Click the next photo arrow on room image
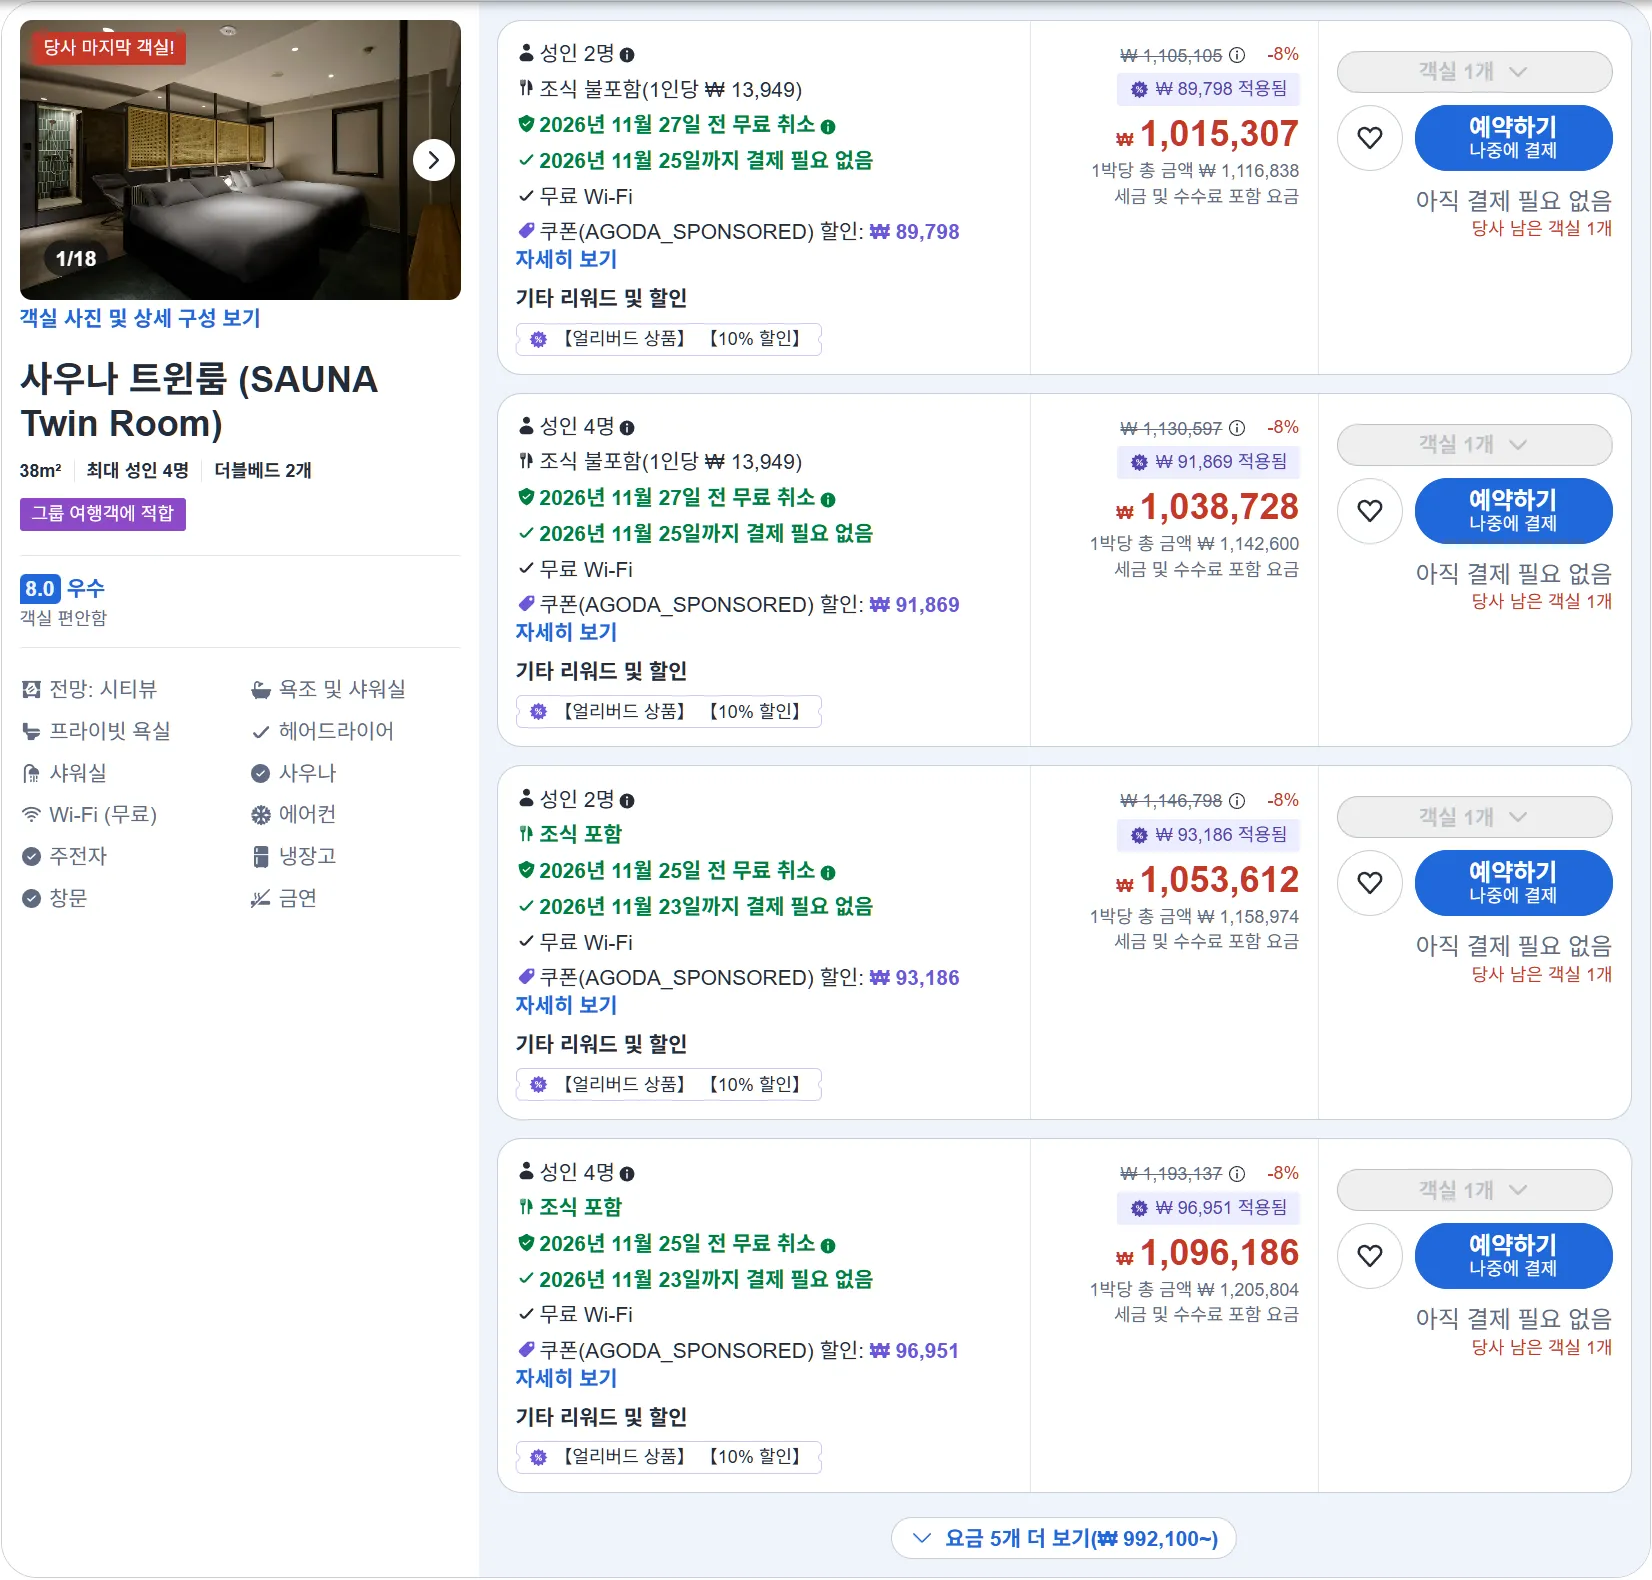Screen dimensions: 1652x1580 434,160
